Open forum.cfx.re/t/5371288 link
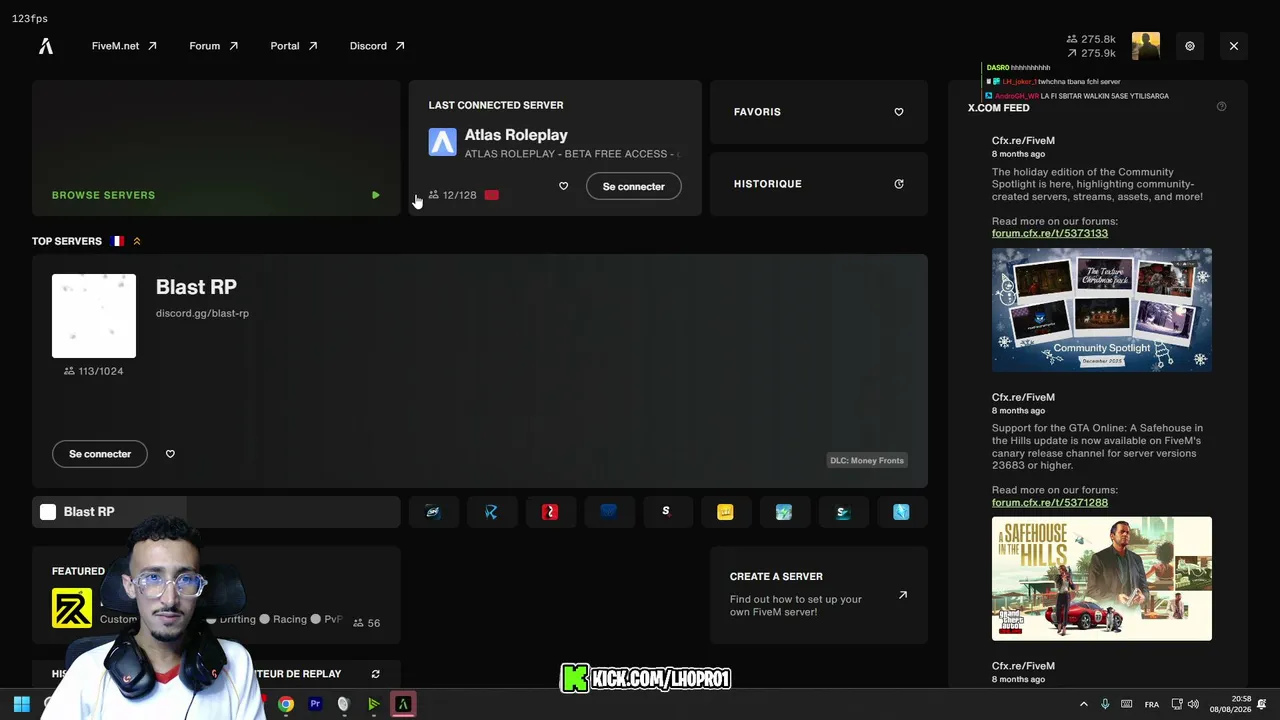 click(1050, 502)
